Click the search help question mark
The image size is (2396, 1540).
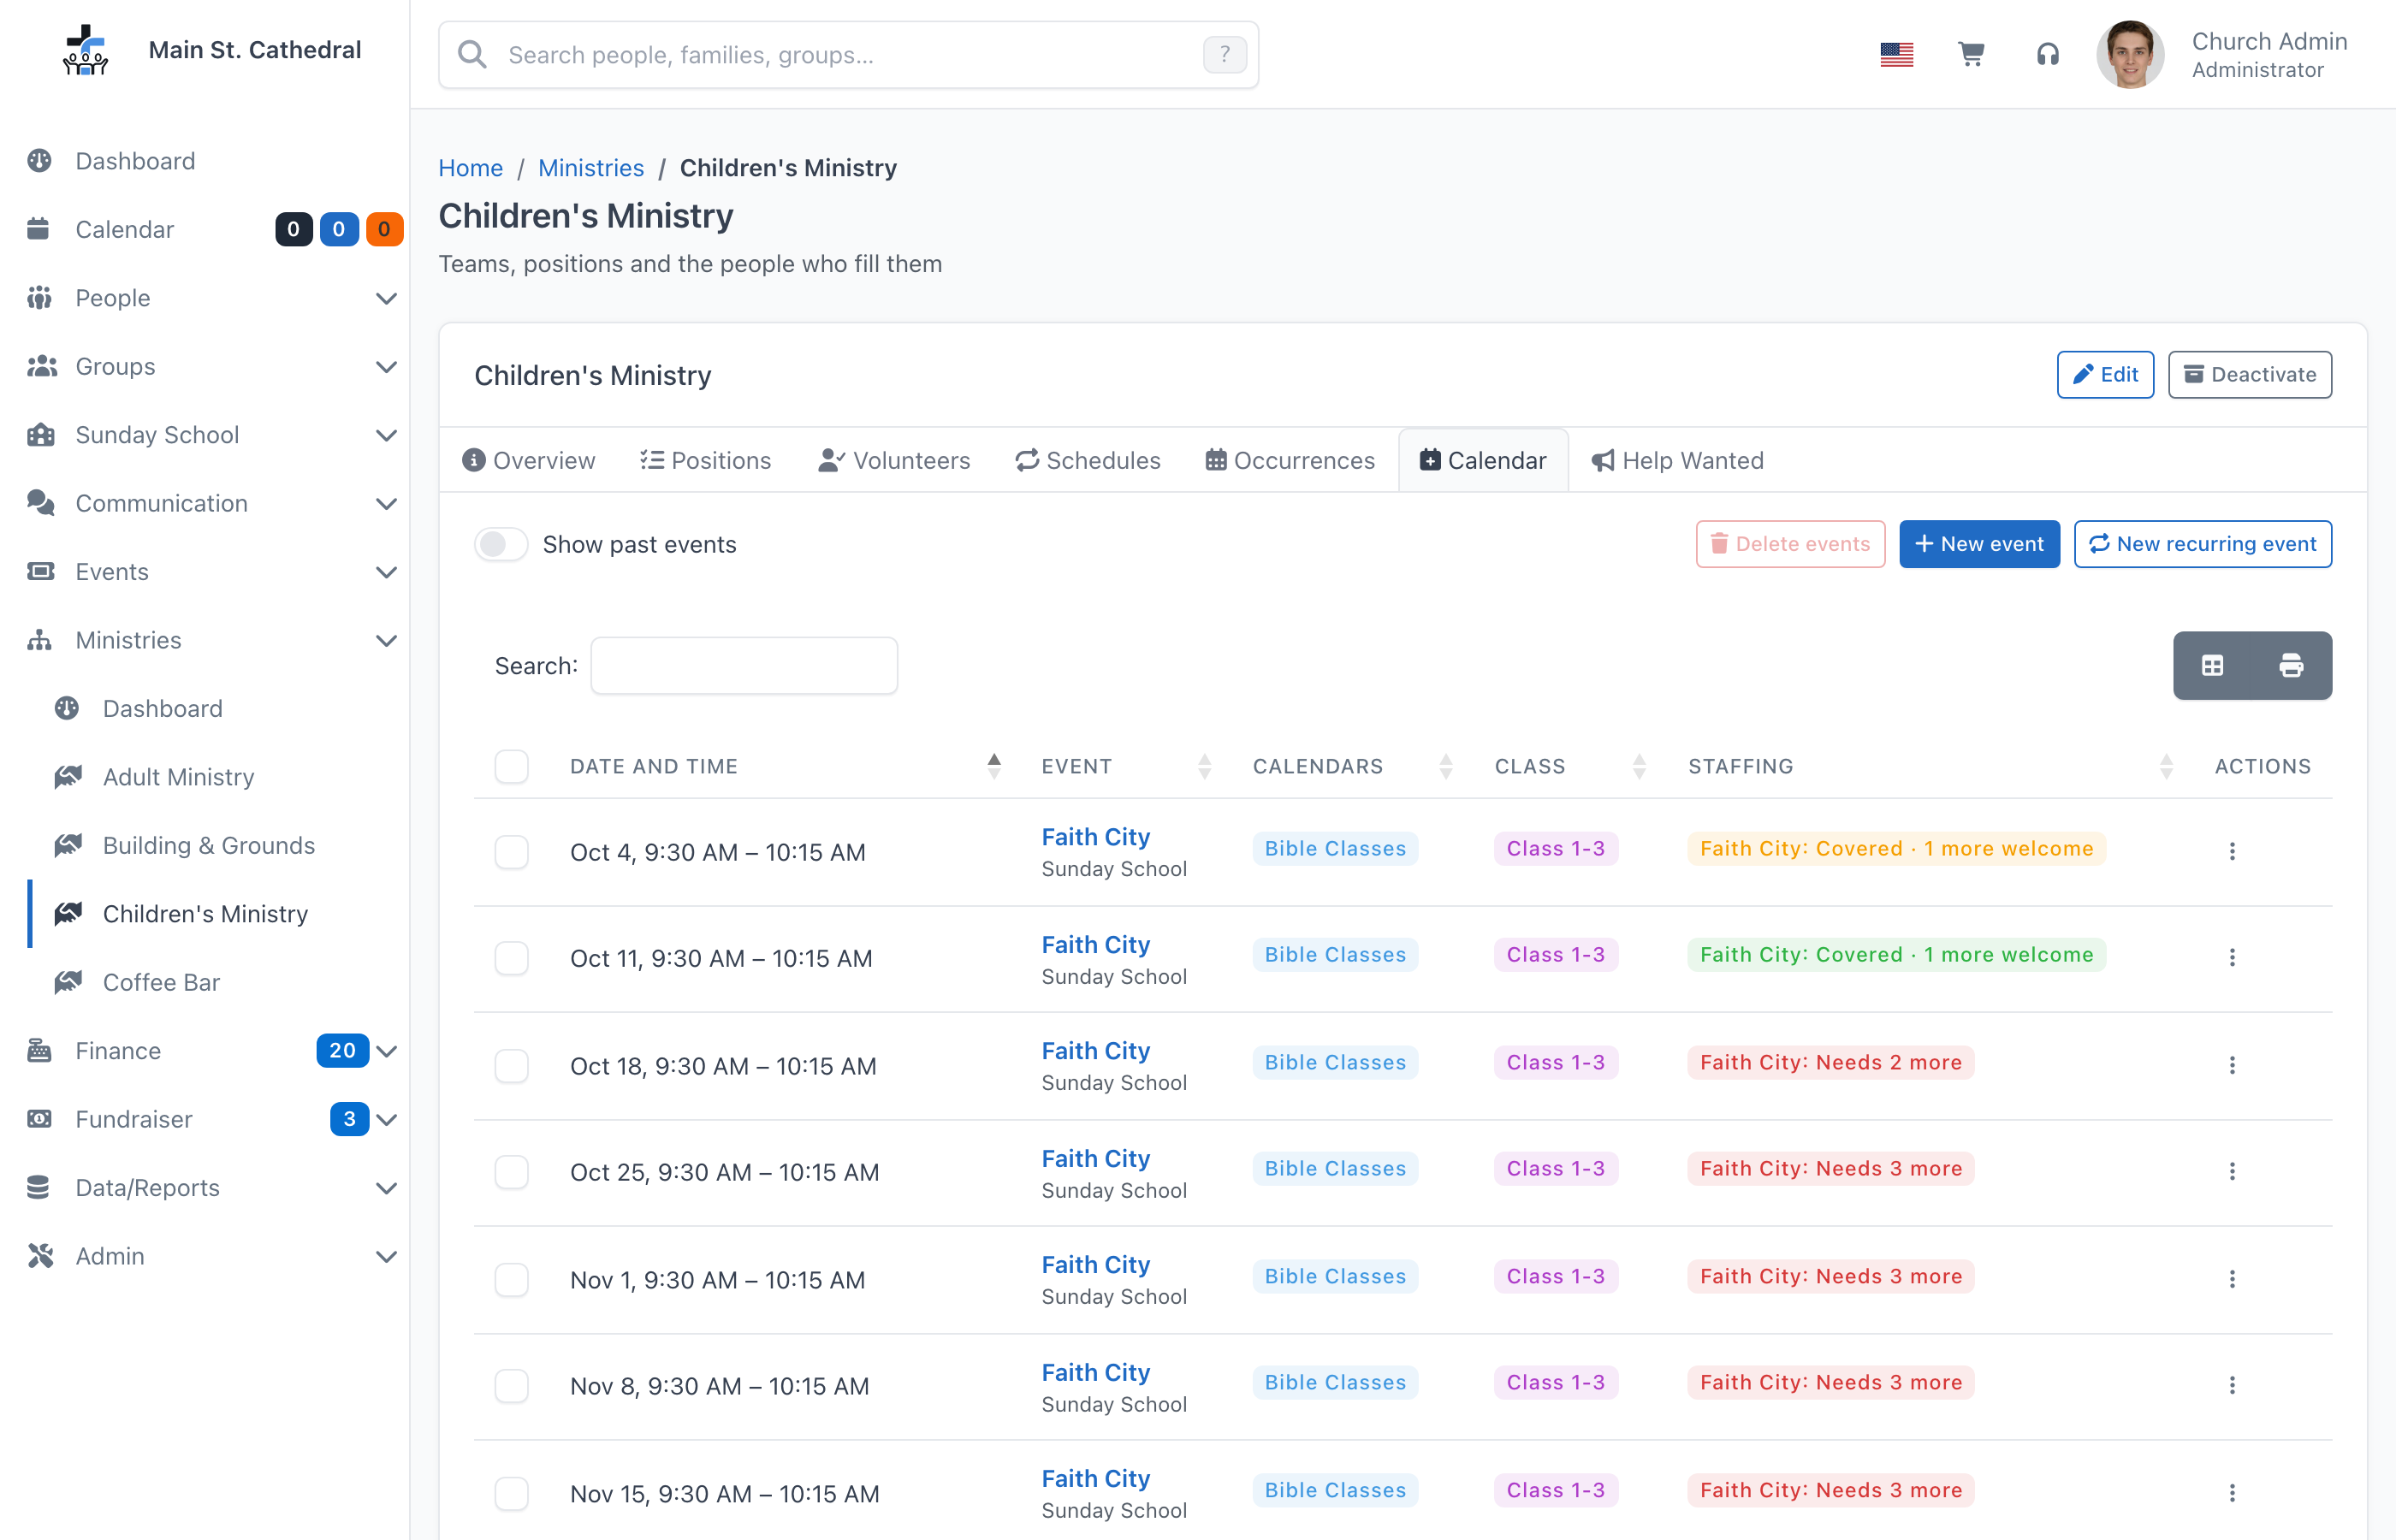tap(1224, 54)
